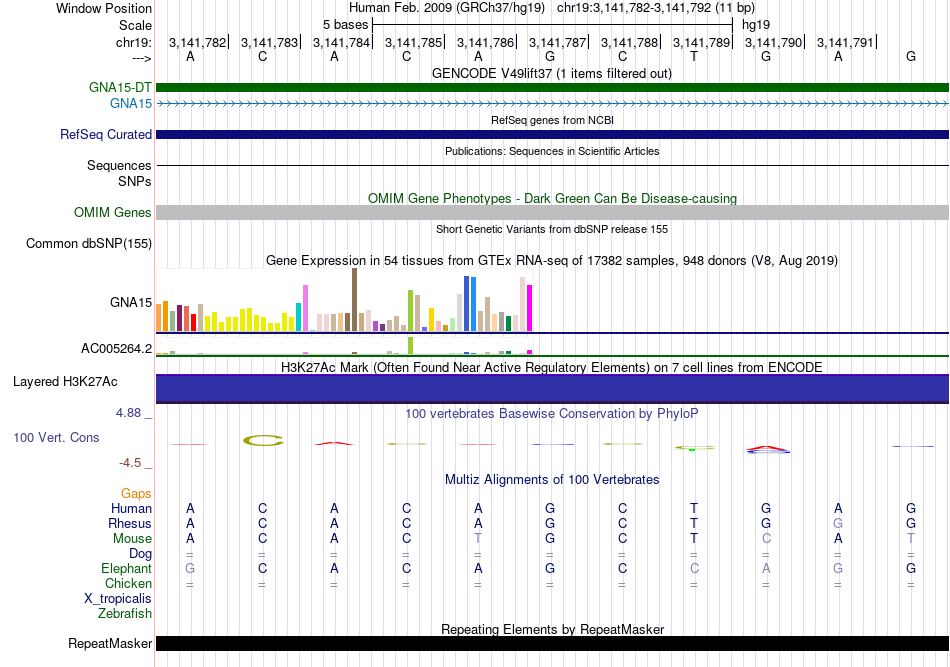Click Short Genetic Variants from dbSNP title

(x=552, y=230)
